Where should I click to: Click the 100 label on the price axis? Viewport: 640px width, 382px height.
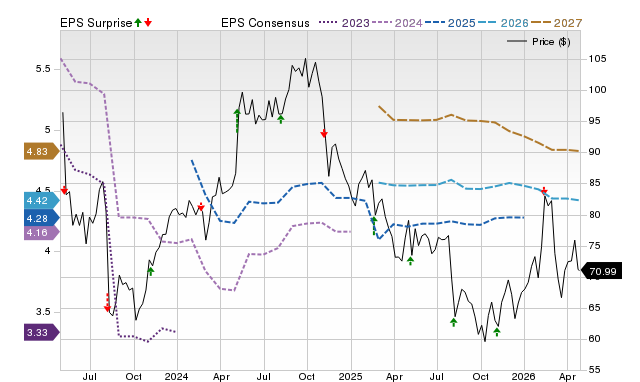pyautogui.click(x=597, y=90)
